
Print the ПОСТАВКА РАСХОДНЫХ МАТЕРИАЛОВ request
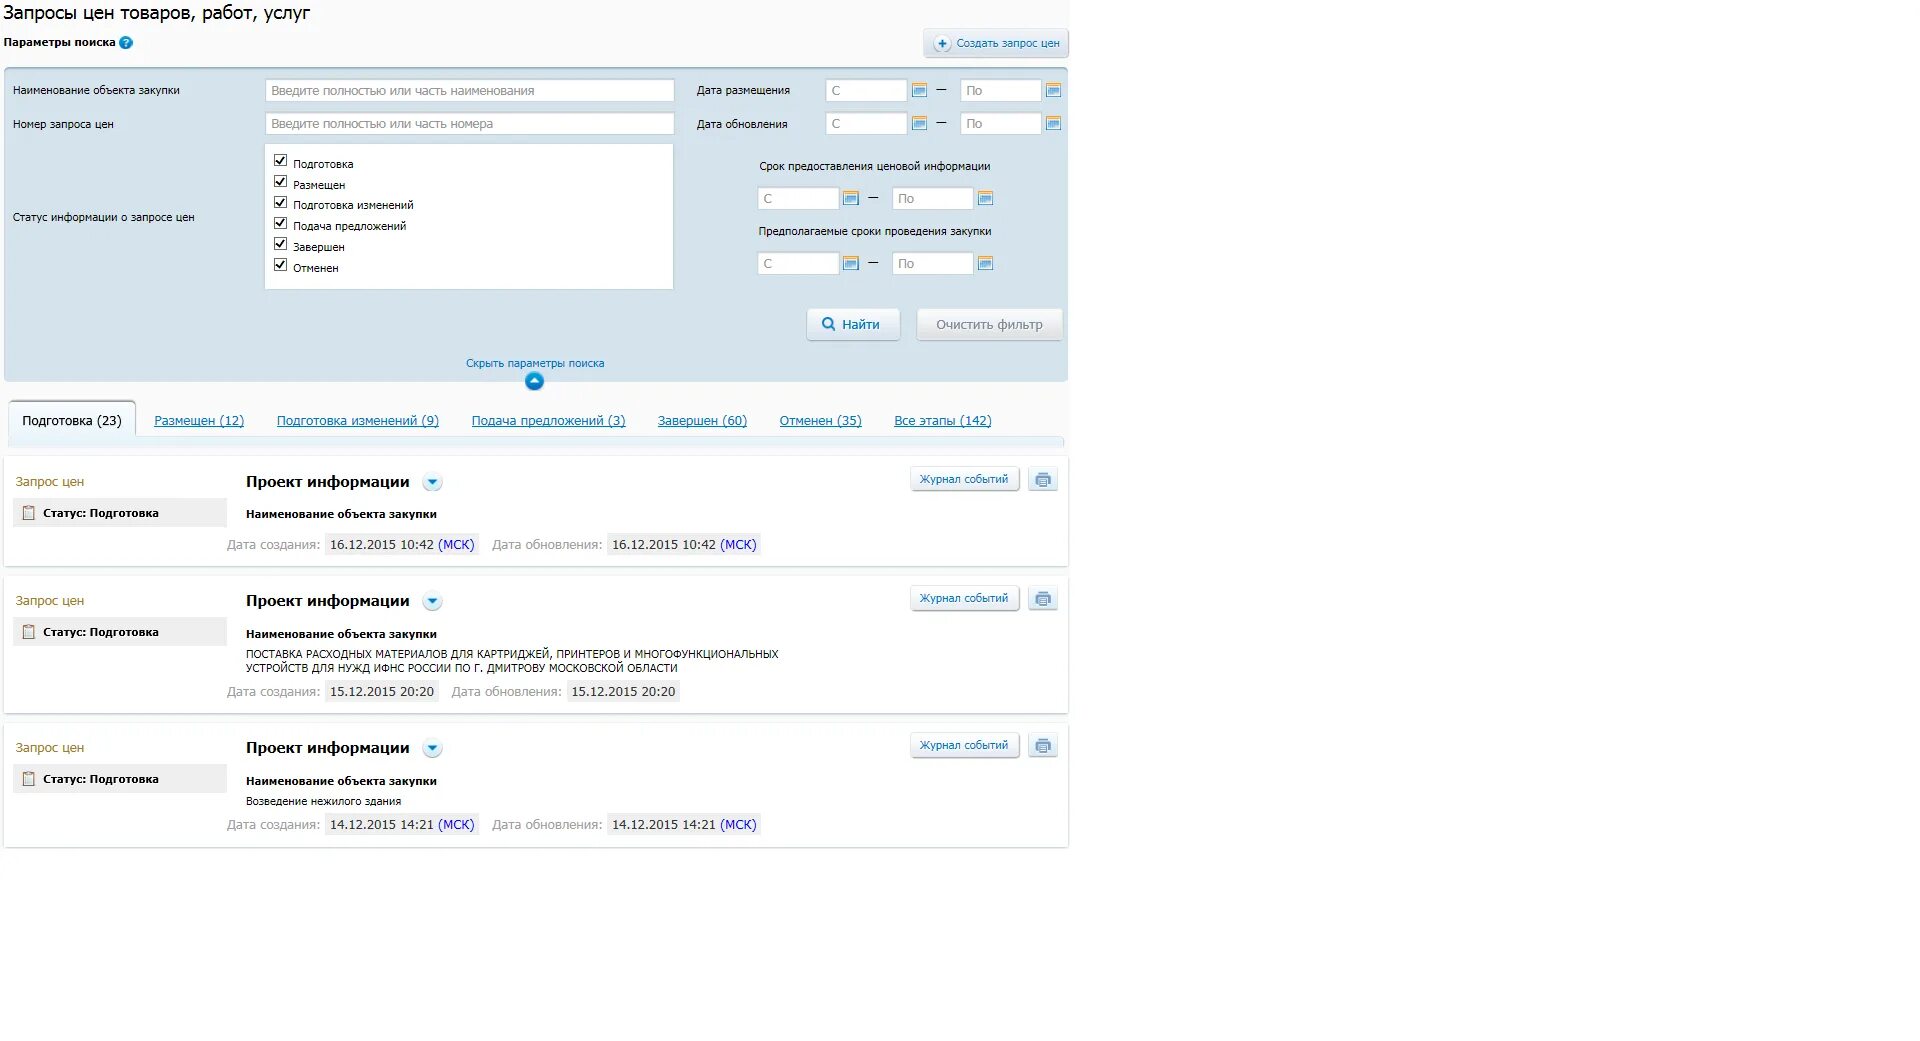(x=1043, y=599)
